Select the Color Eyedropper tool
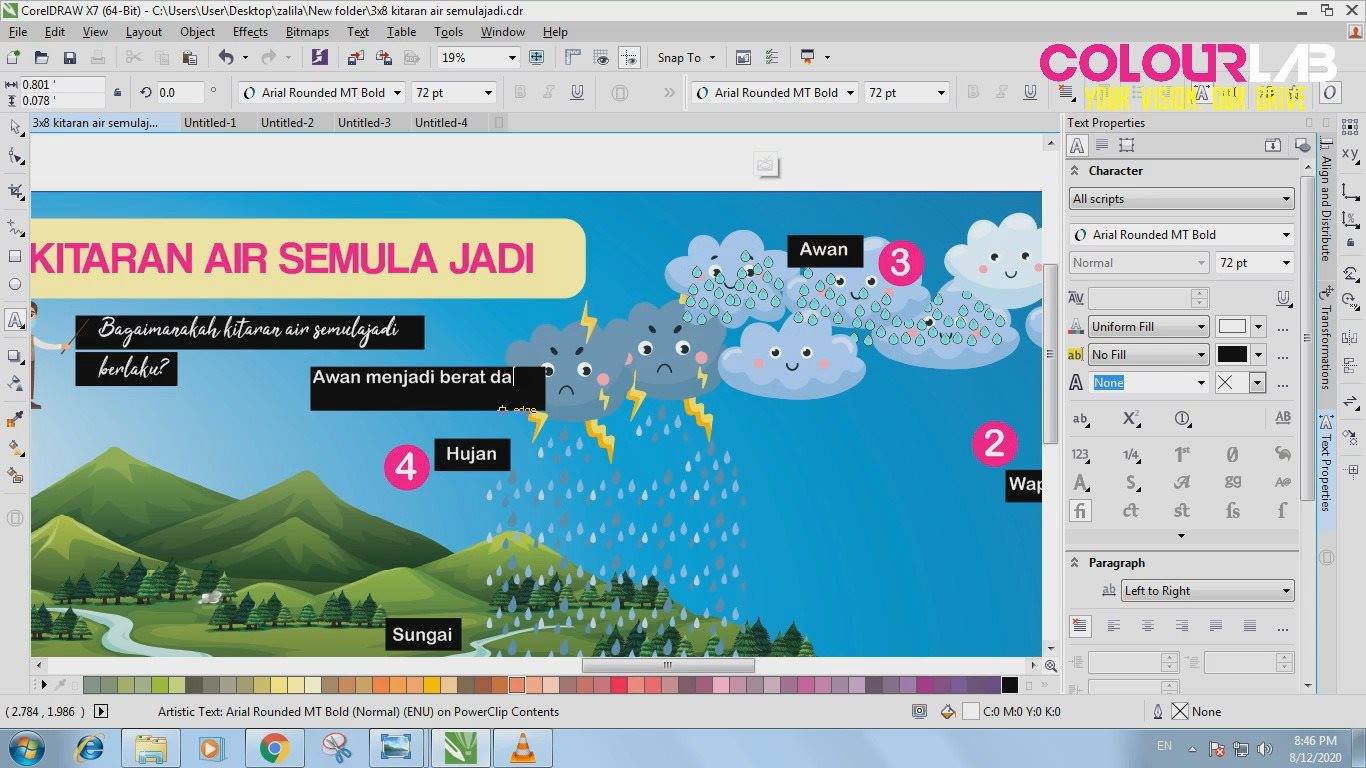The width and height of the screenshot is (1366, 768). [15, 419]
